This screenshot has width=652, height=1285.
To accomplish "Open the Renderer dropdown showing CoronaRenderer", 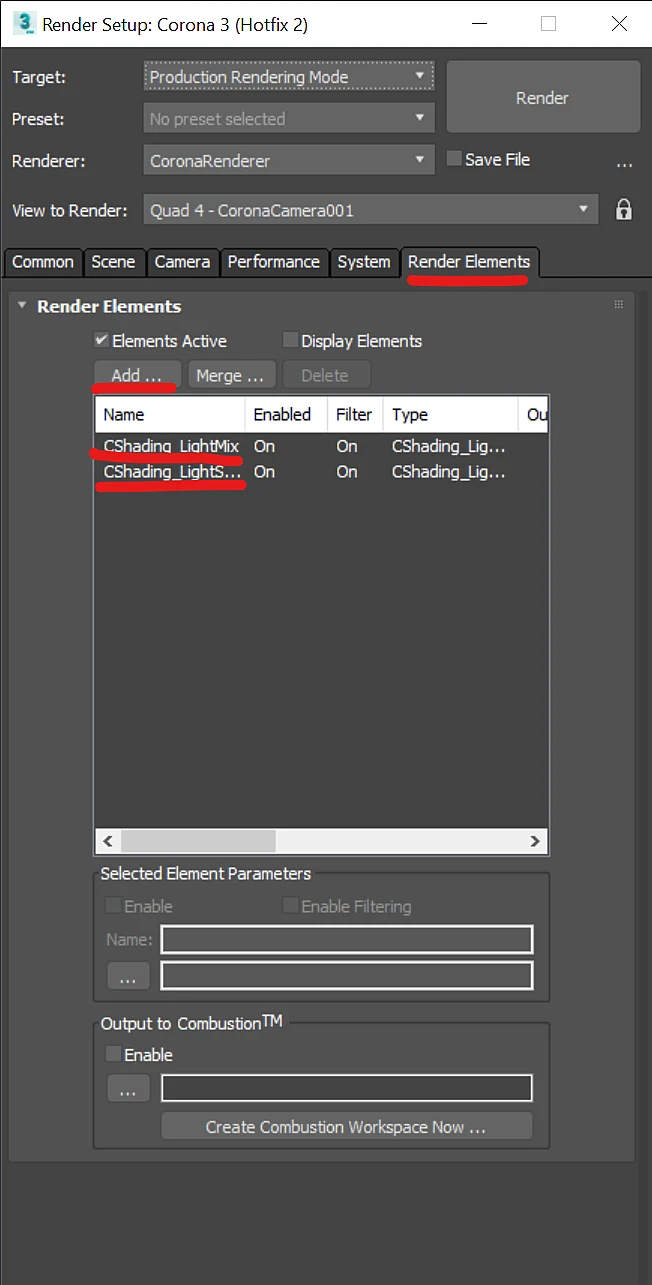I will click(289, 161).
